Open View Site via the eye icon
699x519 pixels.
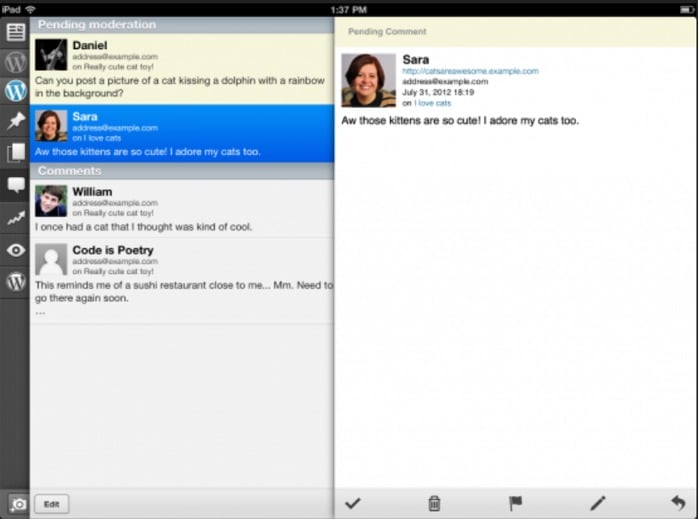(16, 251)
